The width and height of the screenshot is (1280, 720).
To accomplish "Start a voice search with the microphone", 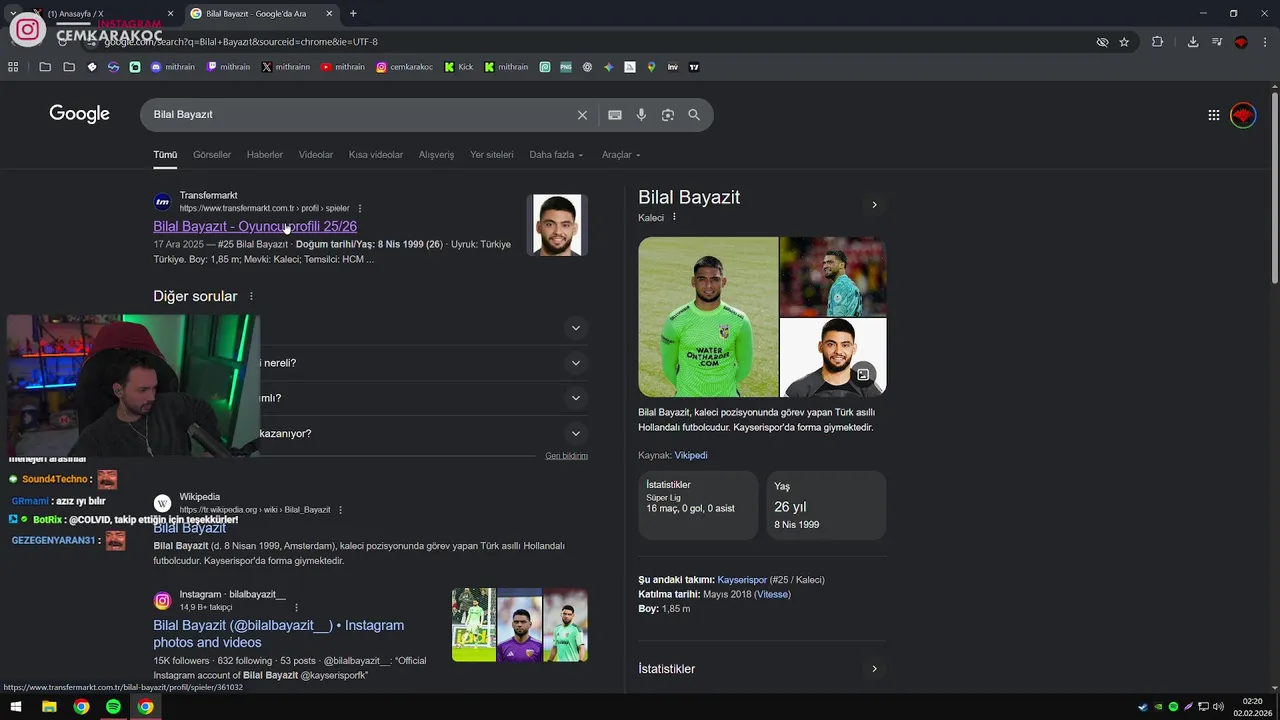I will pos(641,115).
